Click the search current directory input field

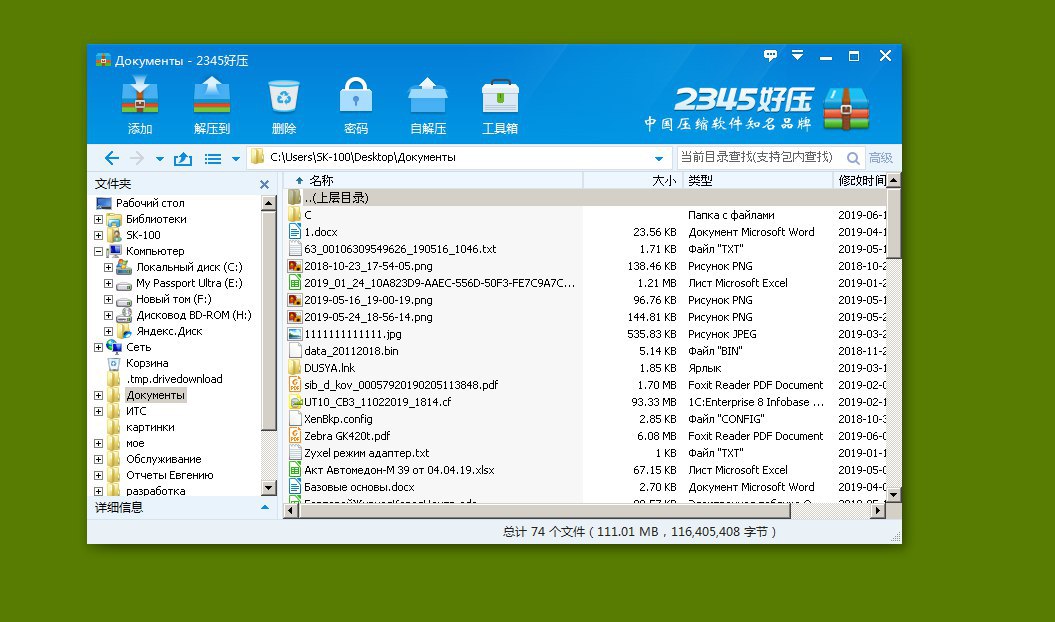[x=760, y=158]
